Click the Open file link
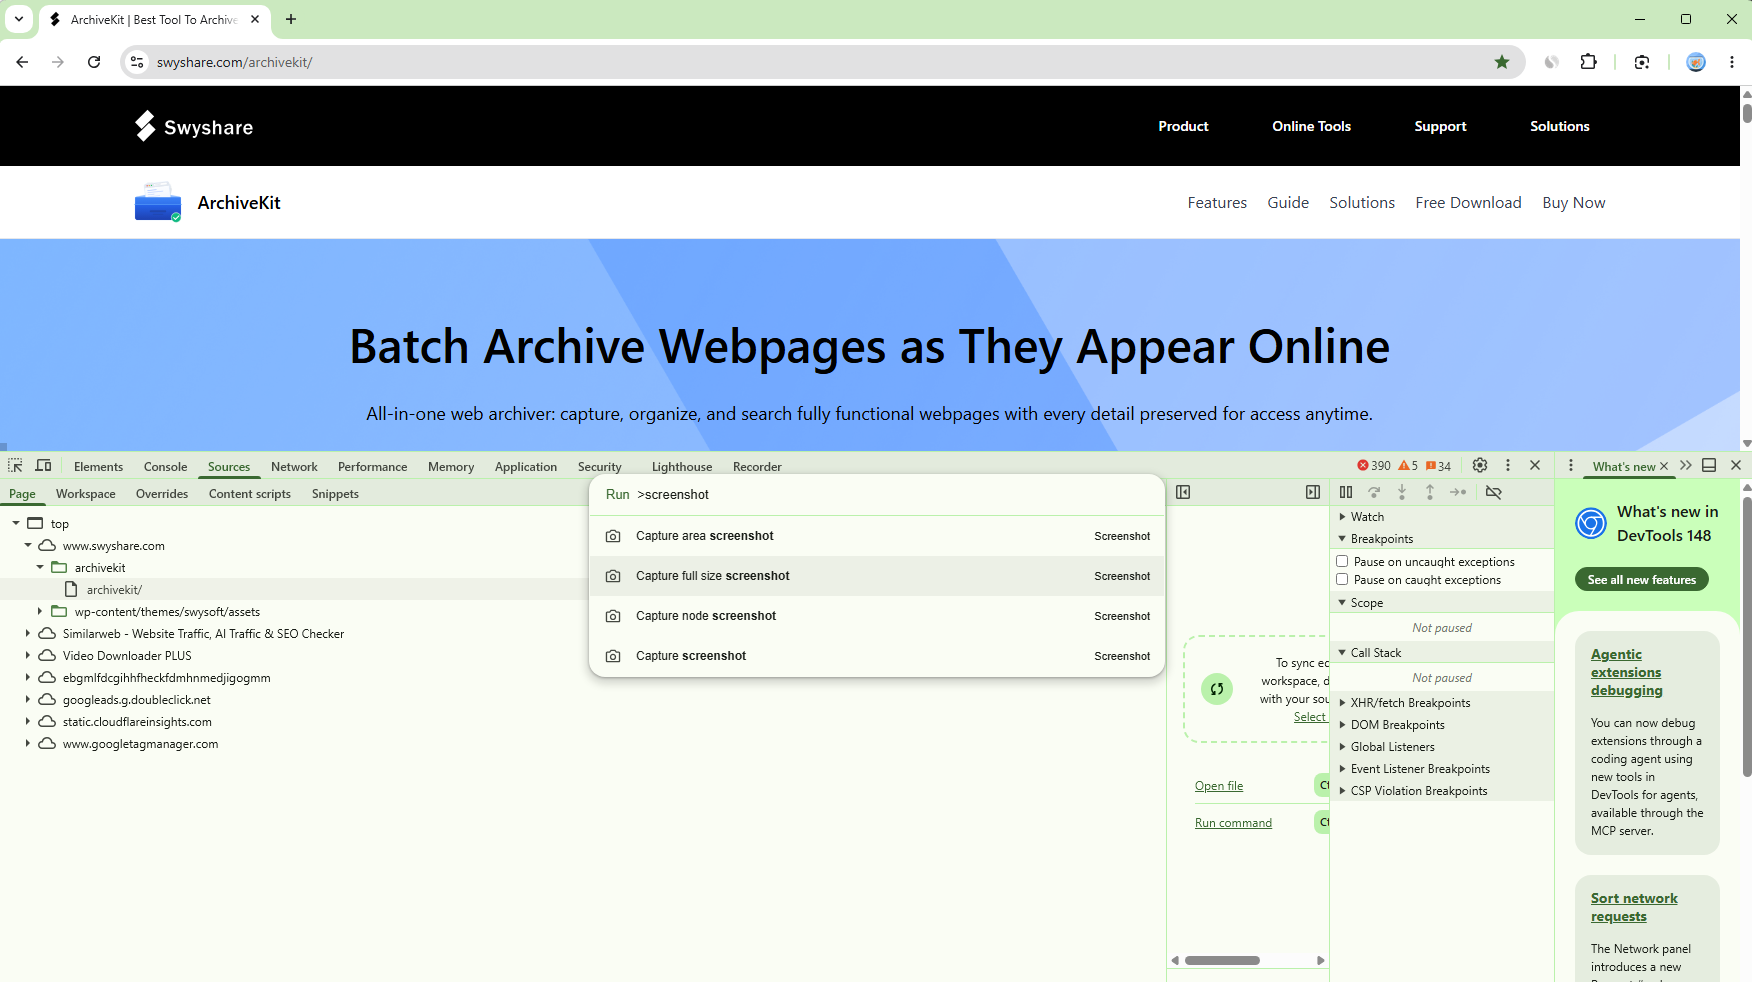The height and width of the screenshot is (982, 1752). tap(1219, 786)
